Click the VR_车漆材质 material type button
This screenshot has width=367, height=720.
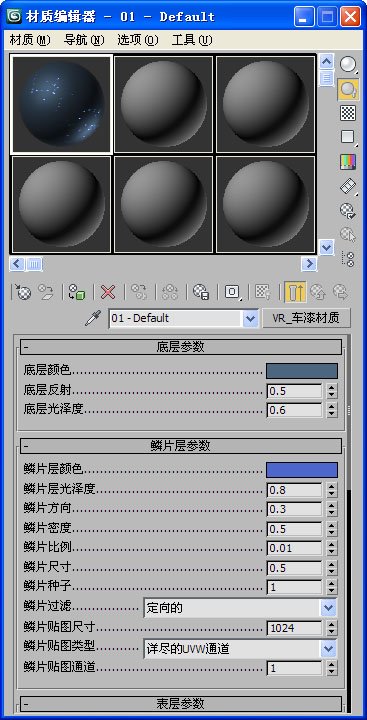click(x=306, y=318)
